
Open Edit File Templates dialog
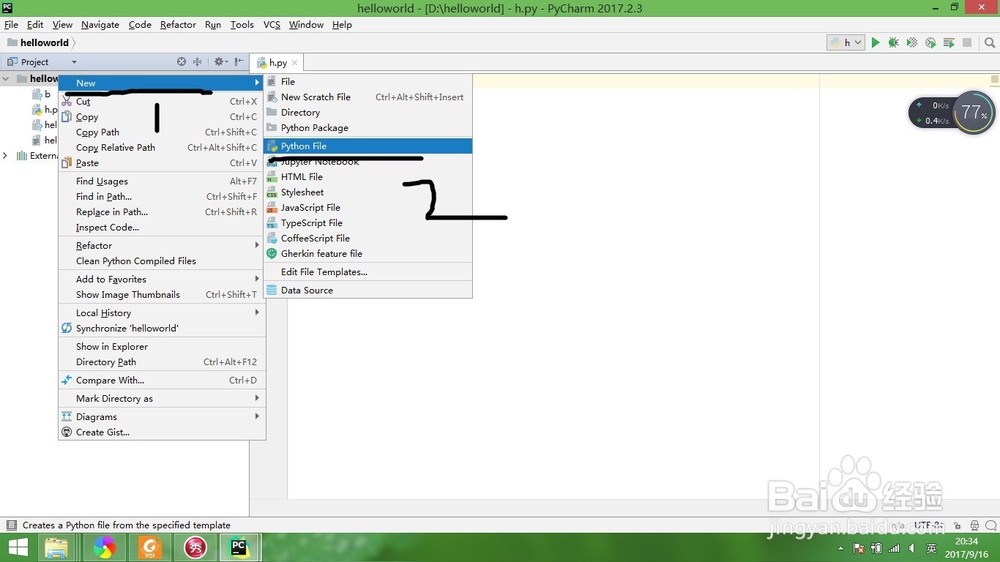coord(368,272)
